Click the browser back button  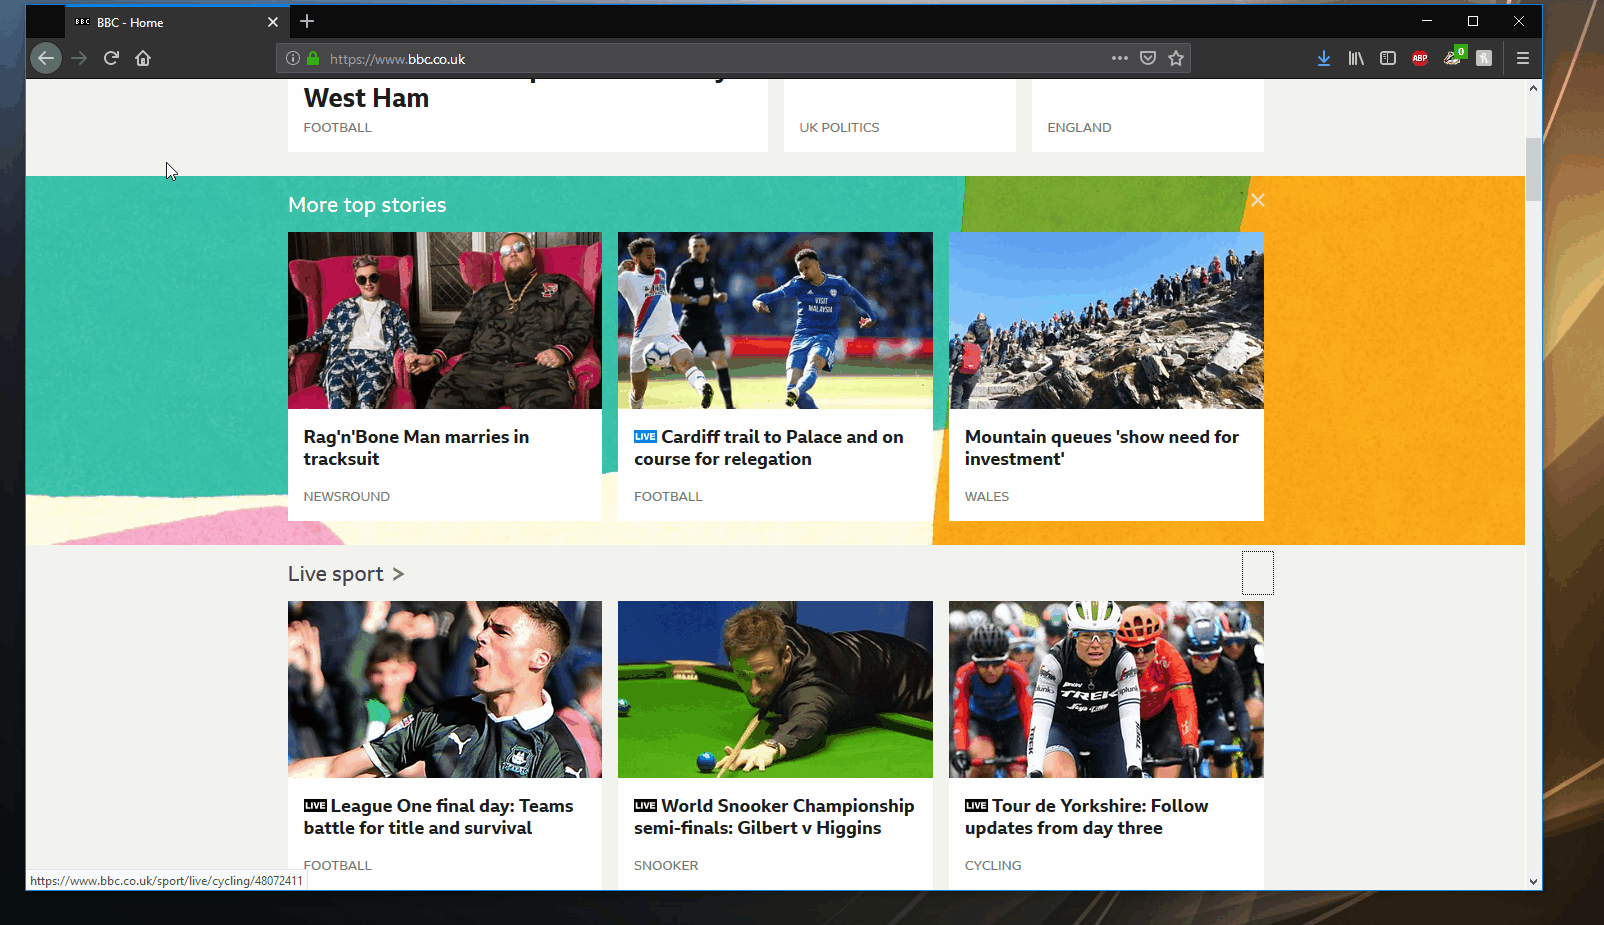[46, 58]
